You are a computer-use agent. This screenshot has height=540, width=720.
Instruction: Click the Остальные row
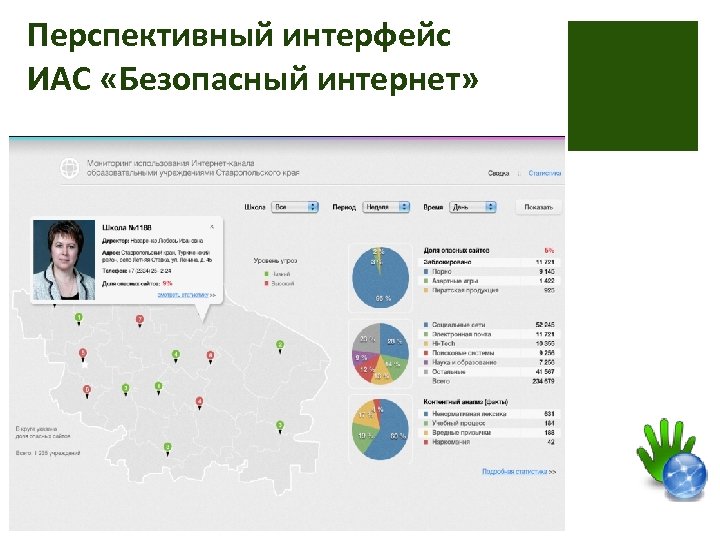(x=489, y=372)
